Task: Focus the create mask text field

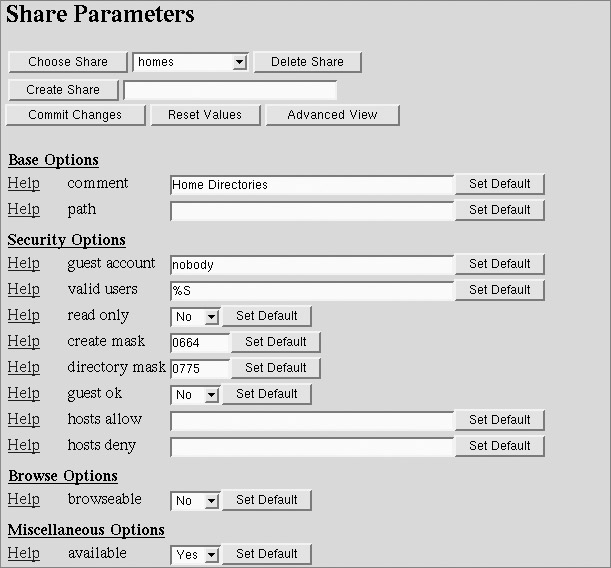Action: (200, 342)
